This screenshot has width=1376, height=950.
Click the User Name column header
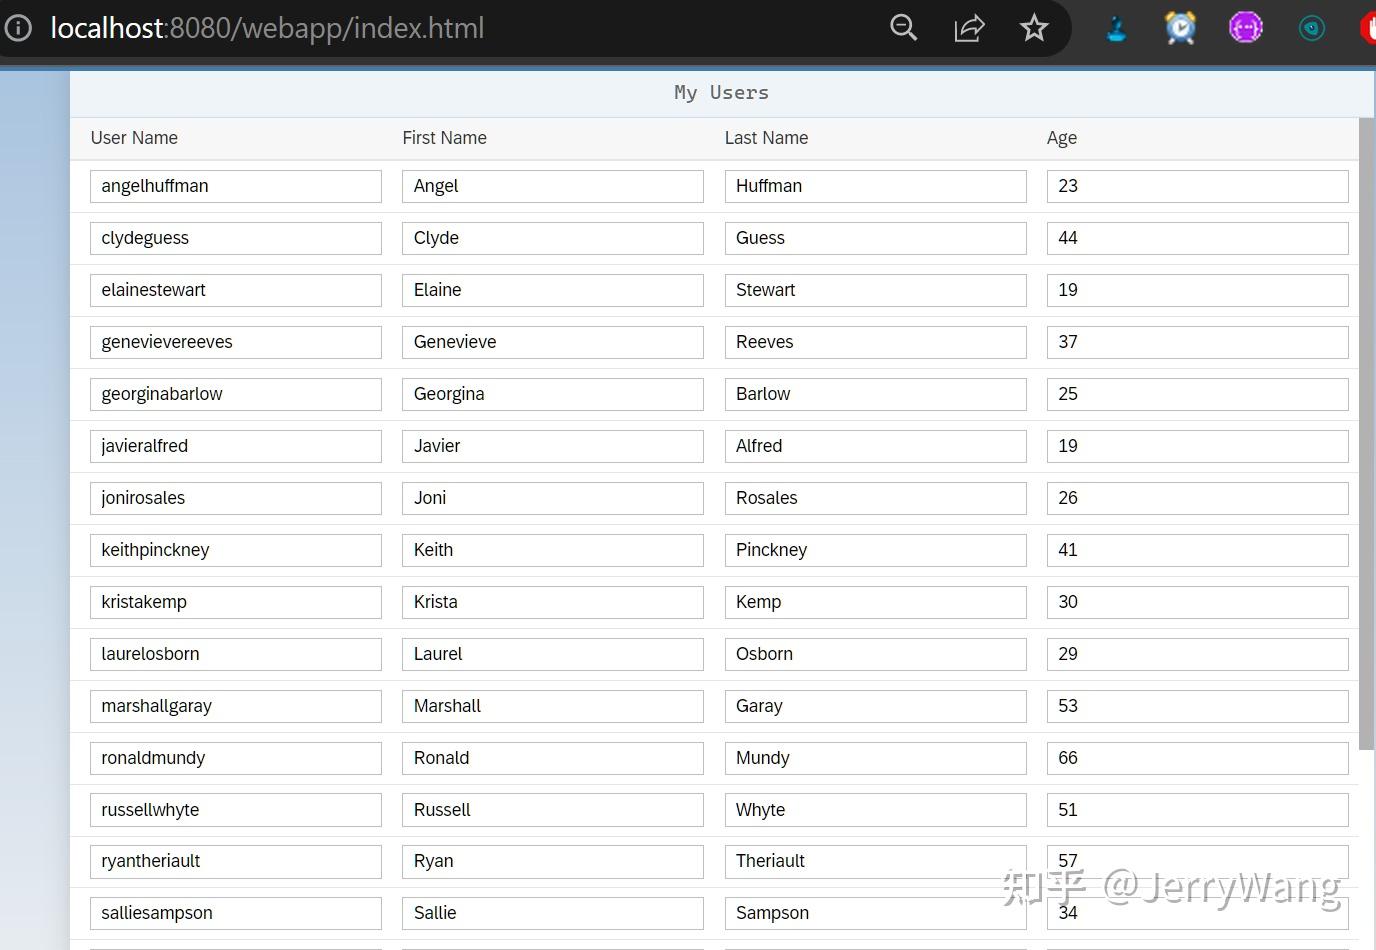pyautogui.click(x=134, y=138)
